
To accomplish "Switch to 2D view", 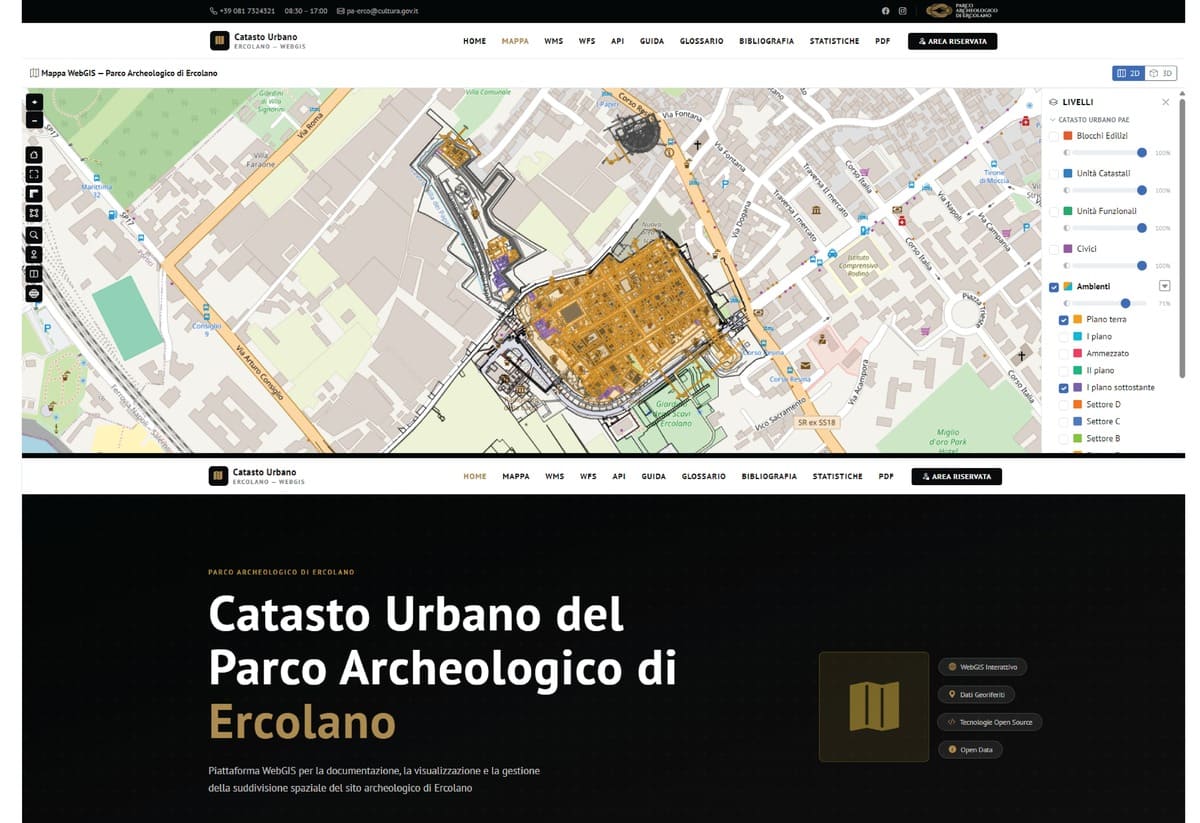I will pos(1128,73).
